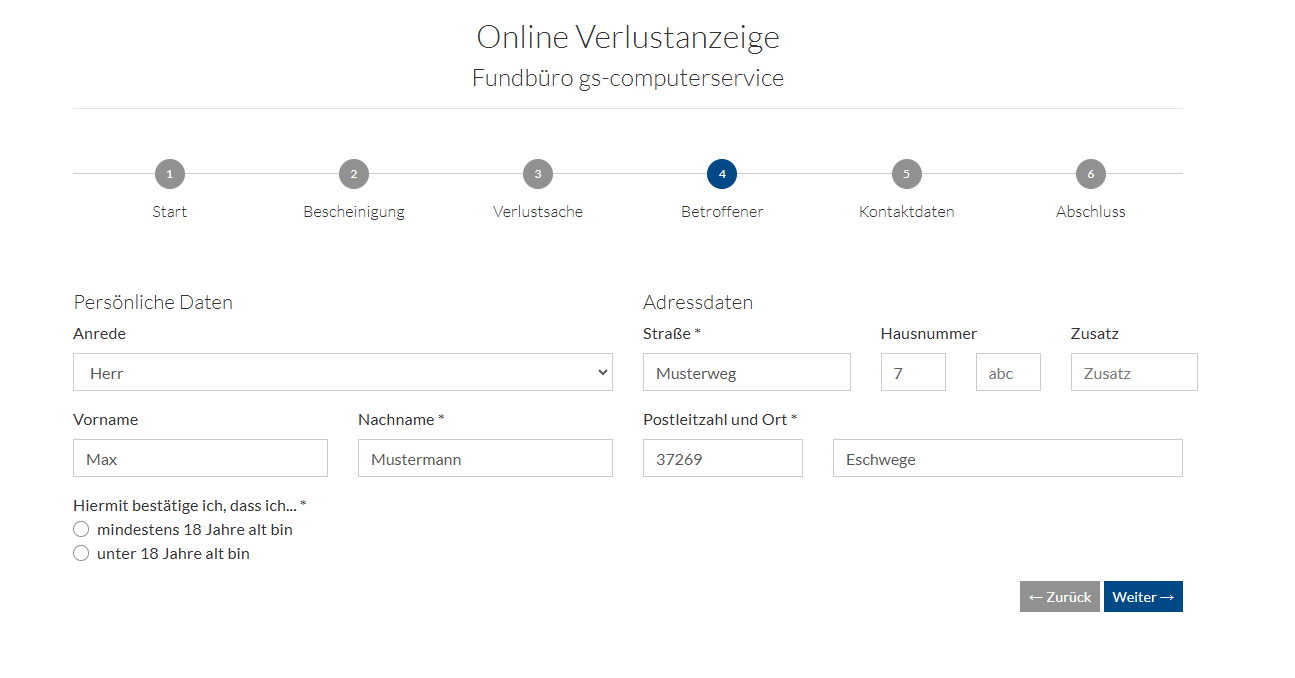Select the Hausnummer field containing 7

912,373
